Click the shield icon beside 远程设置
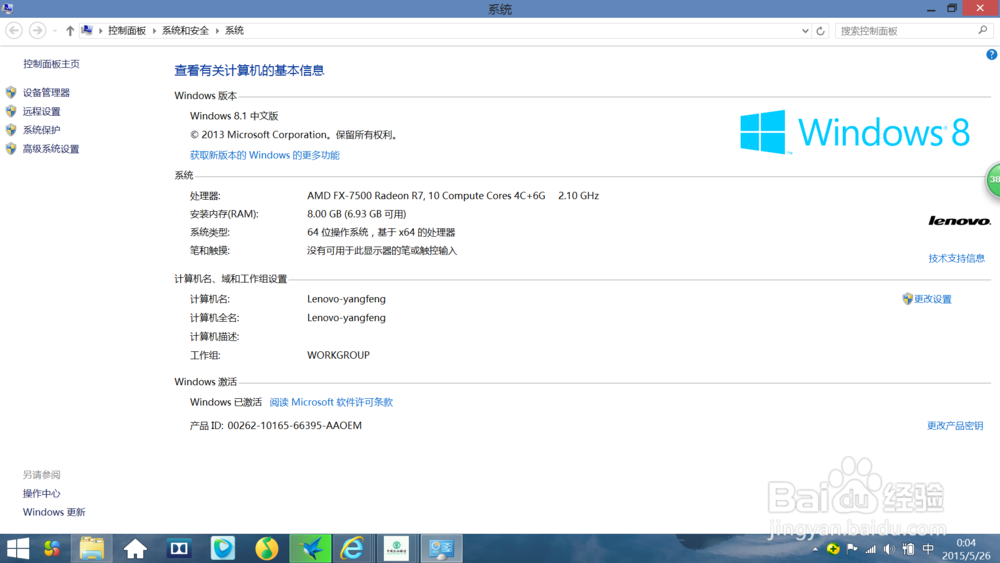Viewport: 1000px width, 563px height. click(11, 111)
